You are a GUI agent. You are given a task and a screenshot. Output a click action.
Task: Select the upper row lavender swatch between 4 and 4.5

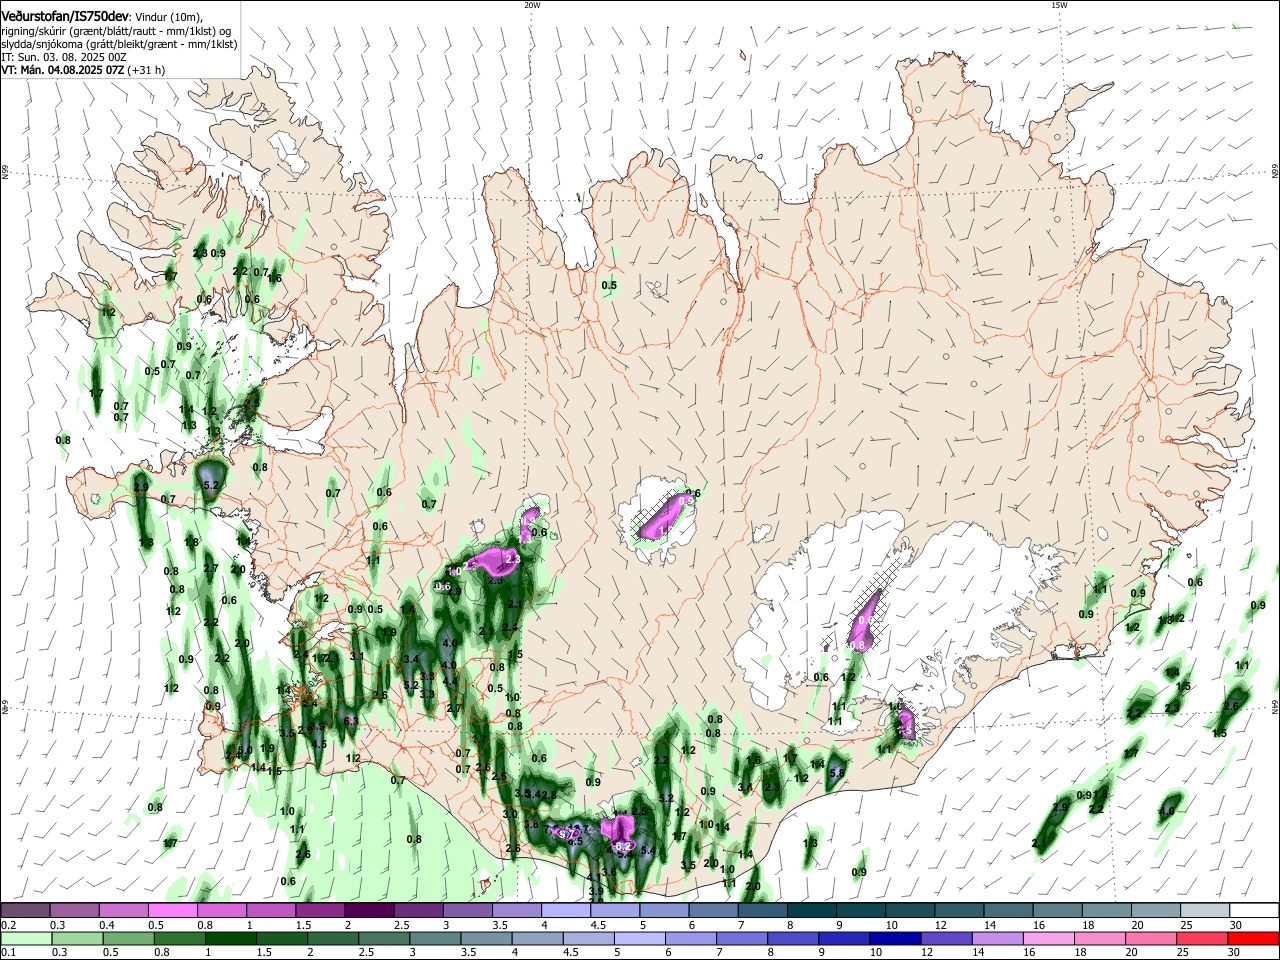pyautogui.click(x=565, y=911)
